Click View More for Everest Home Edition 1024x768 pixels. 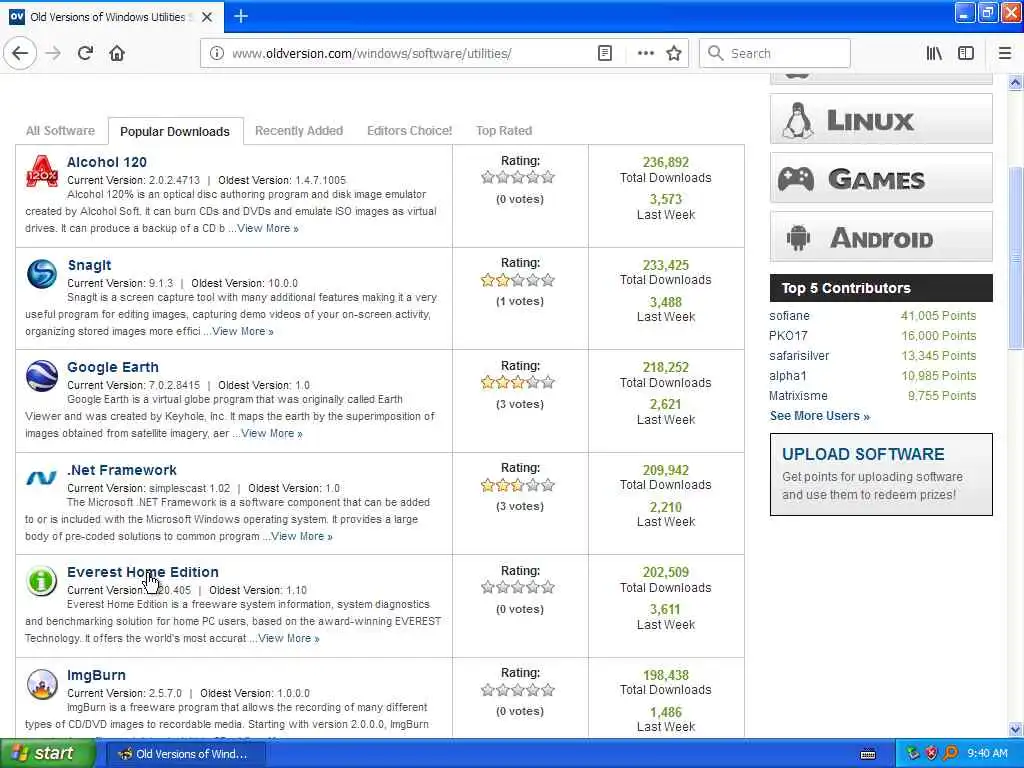pyautogui.click(x=289, y=639)
